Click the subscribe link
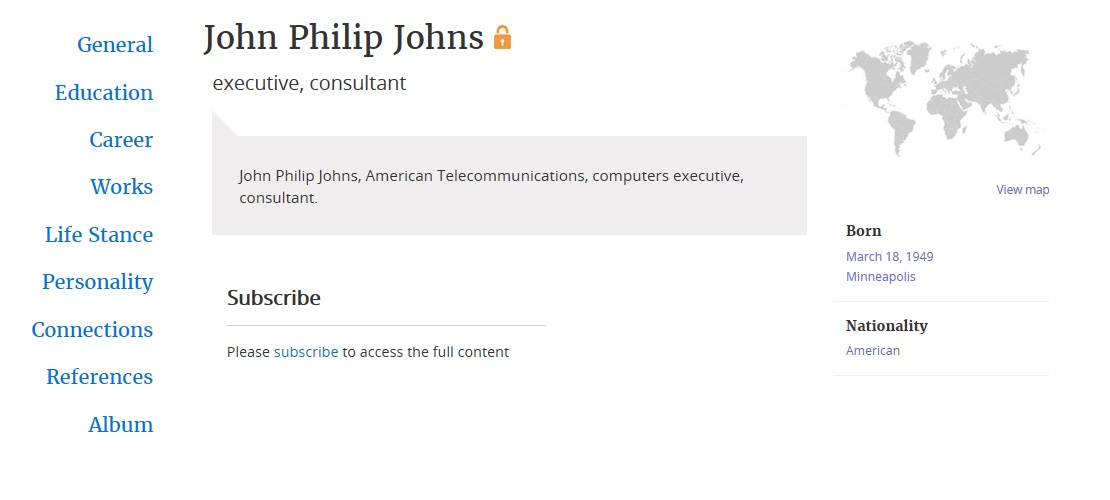This screenshot has width=1110, height=500. coord(306,352)
